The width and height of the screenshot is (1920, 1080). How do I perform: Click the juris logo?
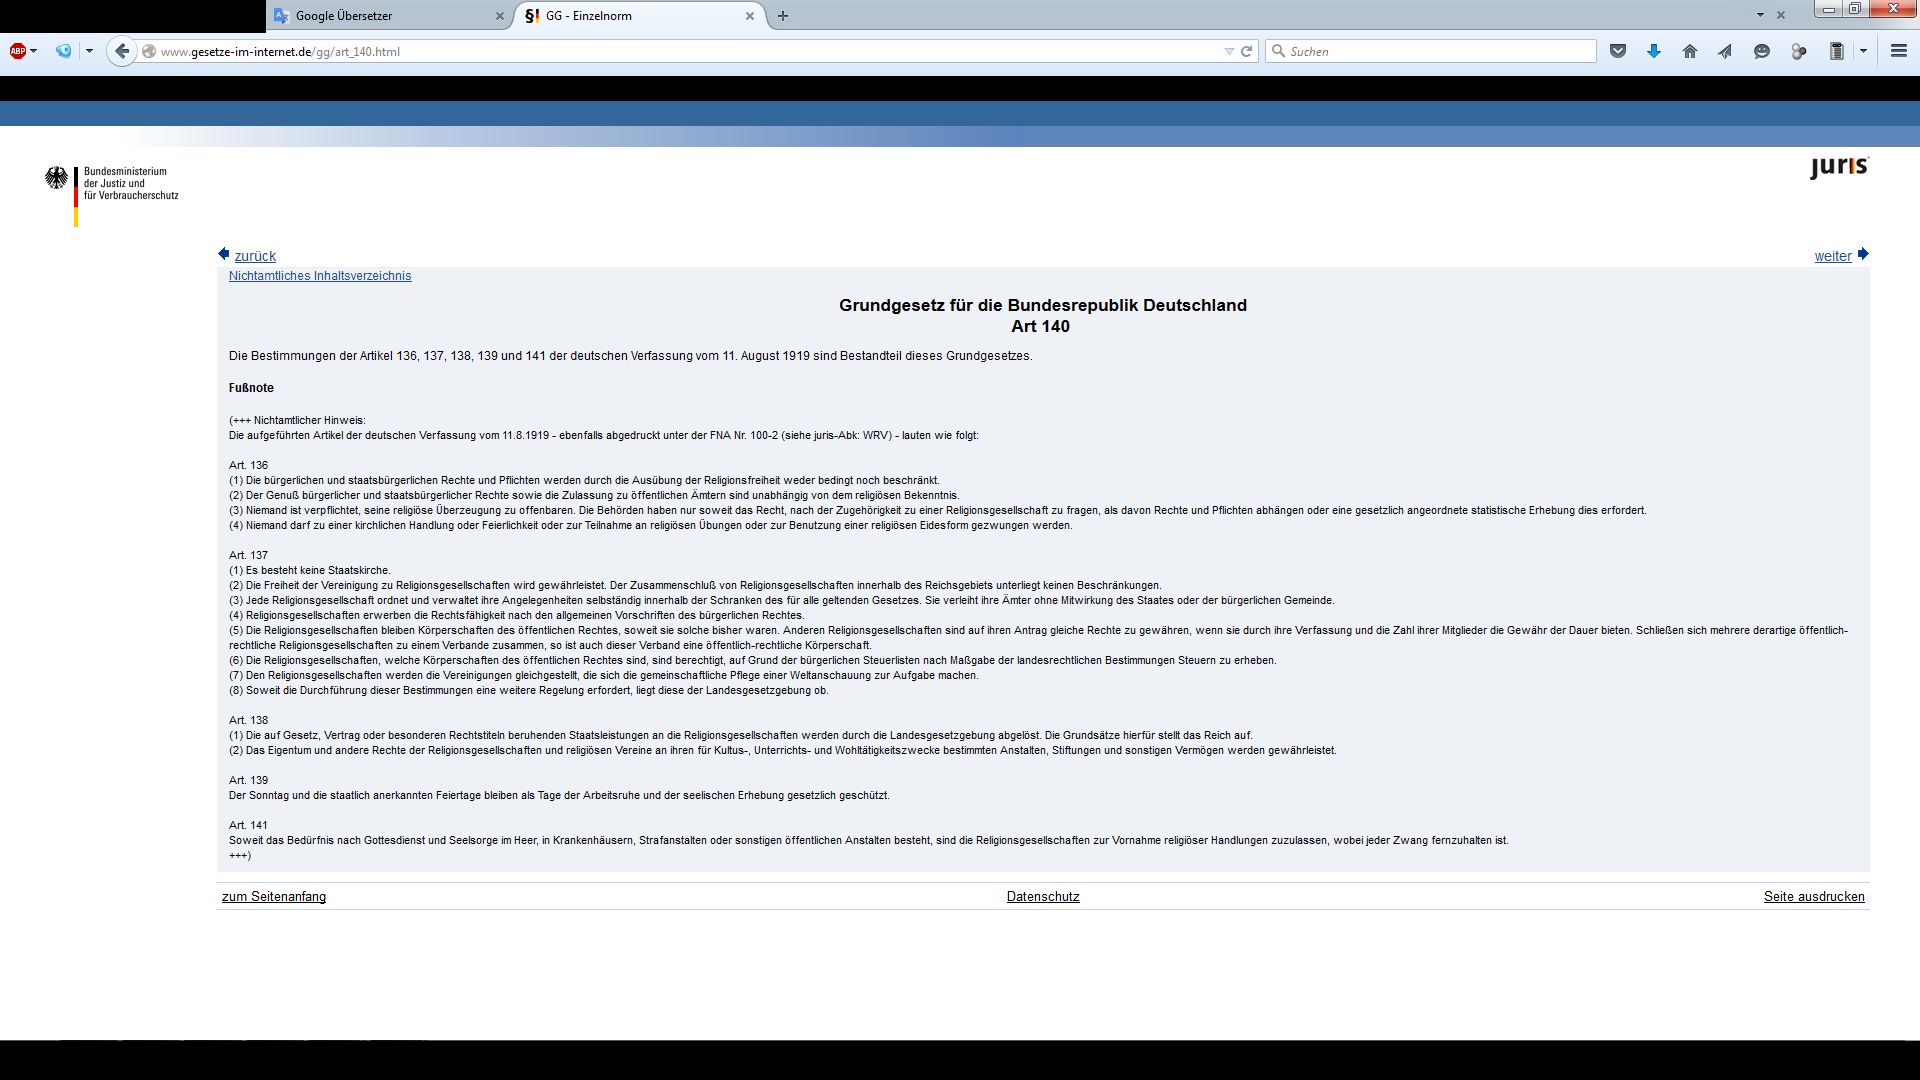[x=1838, y=167]
